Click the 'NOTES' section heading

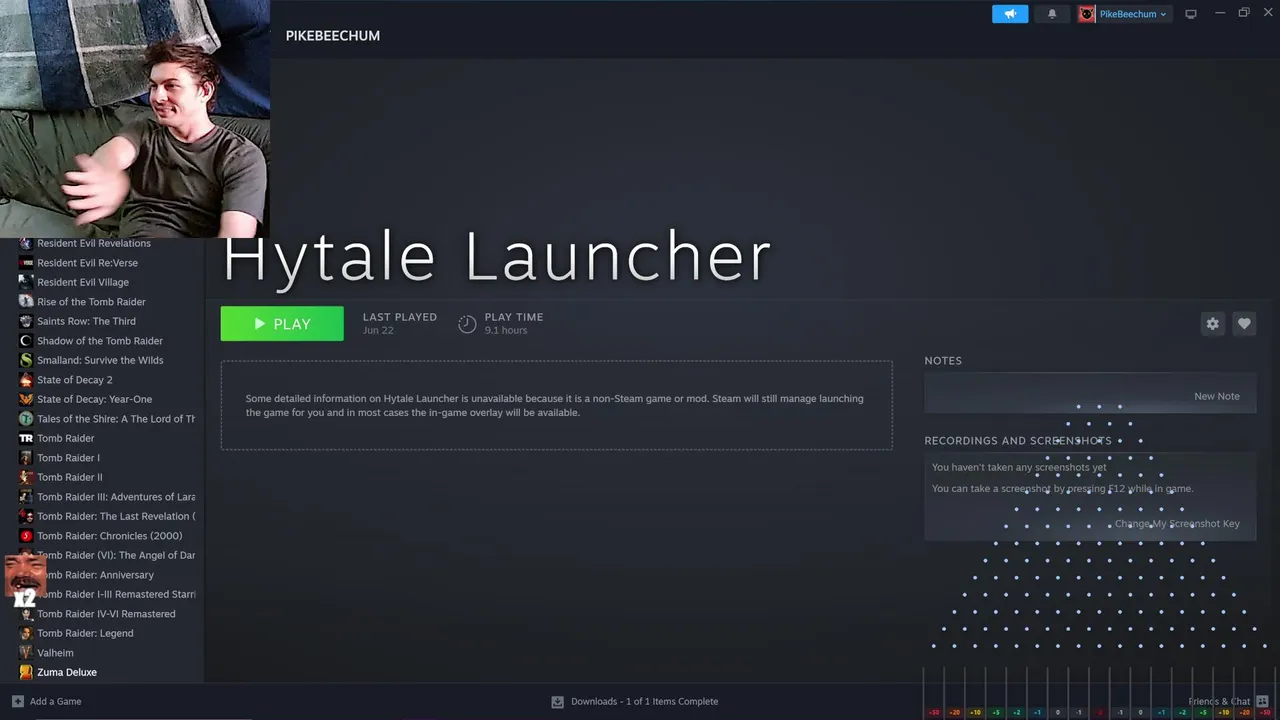pyautogui.click(x=943, y=361)
